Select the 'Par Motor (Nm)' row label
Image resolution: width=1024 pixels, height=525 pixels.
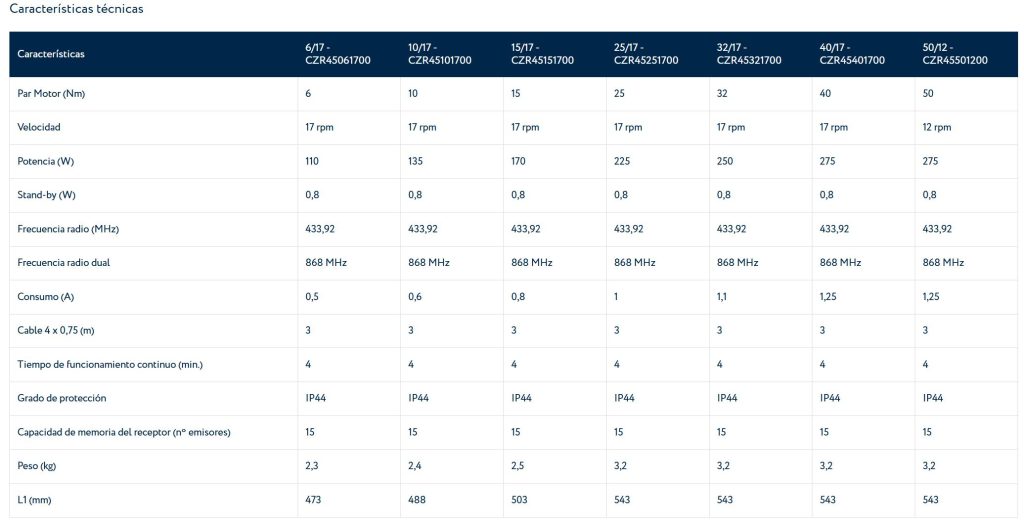[x=51, y=93]
